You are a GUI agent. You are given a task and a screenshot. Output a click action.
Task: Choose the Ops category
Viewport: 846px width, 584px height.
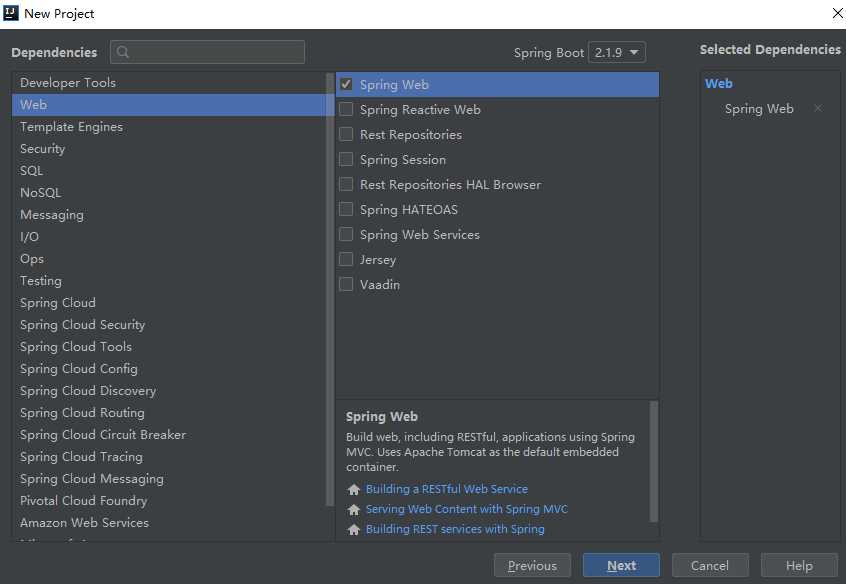pyautogui.click(x=169, y=259)
